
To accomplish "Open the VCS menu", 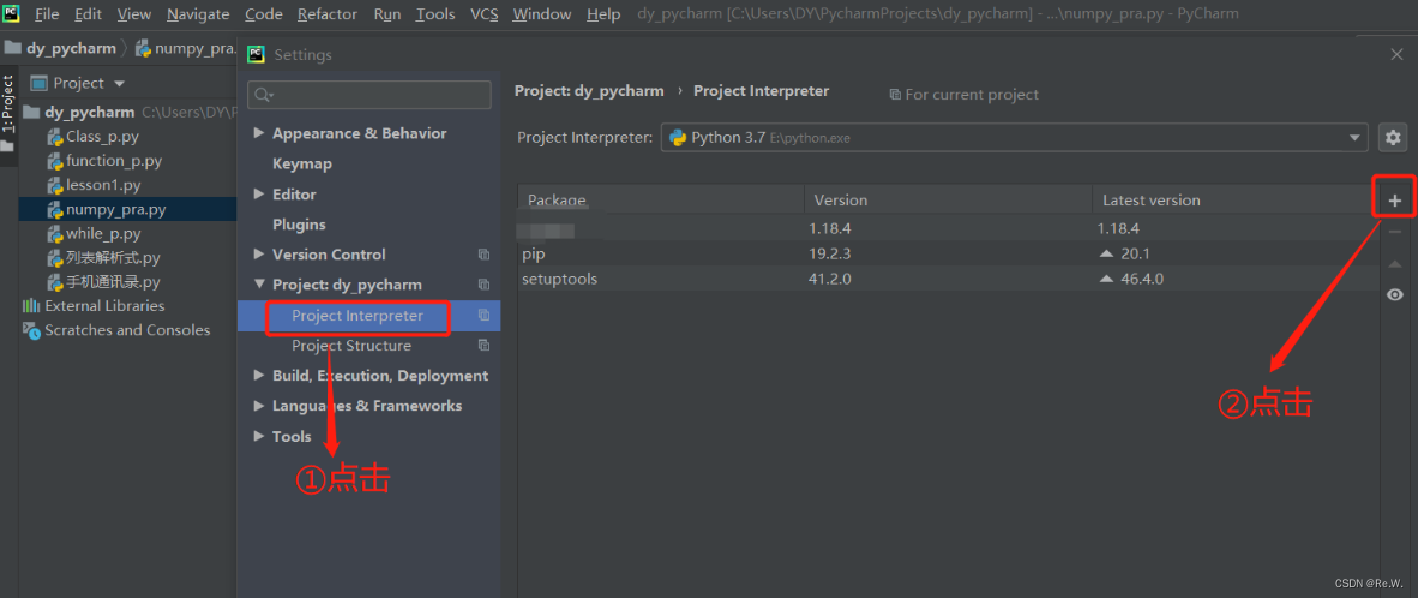I will (484, 14).
